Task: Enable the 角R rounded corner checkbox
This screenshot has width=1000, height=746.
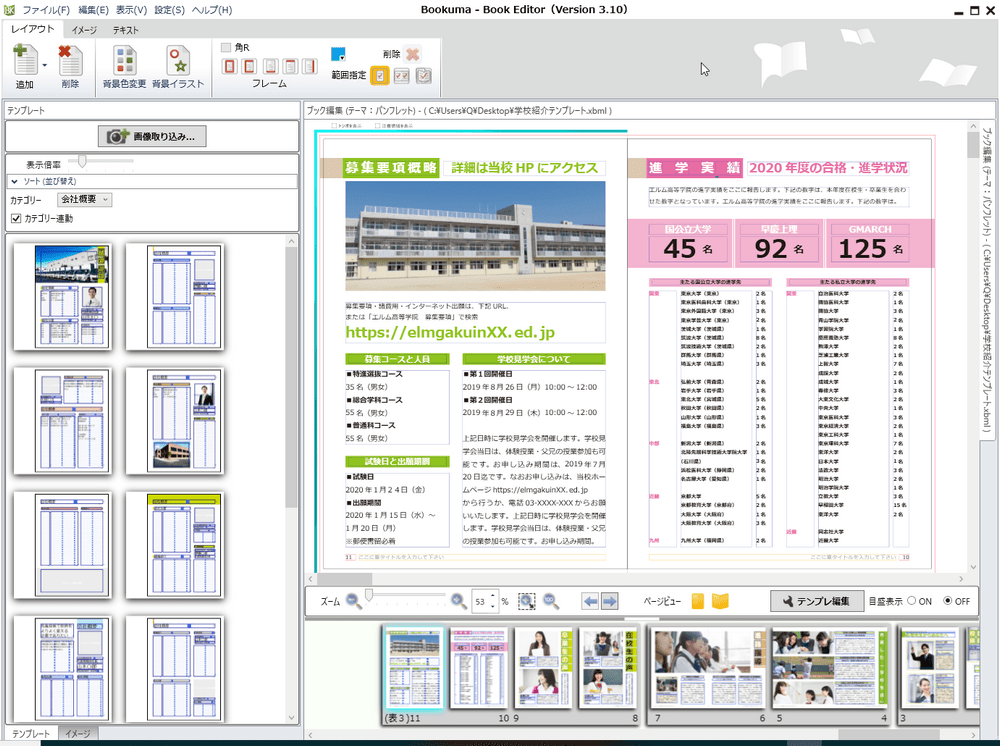Action: pos(226,47)
